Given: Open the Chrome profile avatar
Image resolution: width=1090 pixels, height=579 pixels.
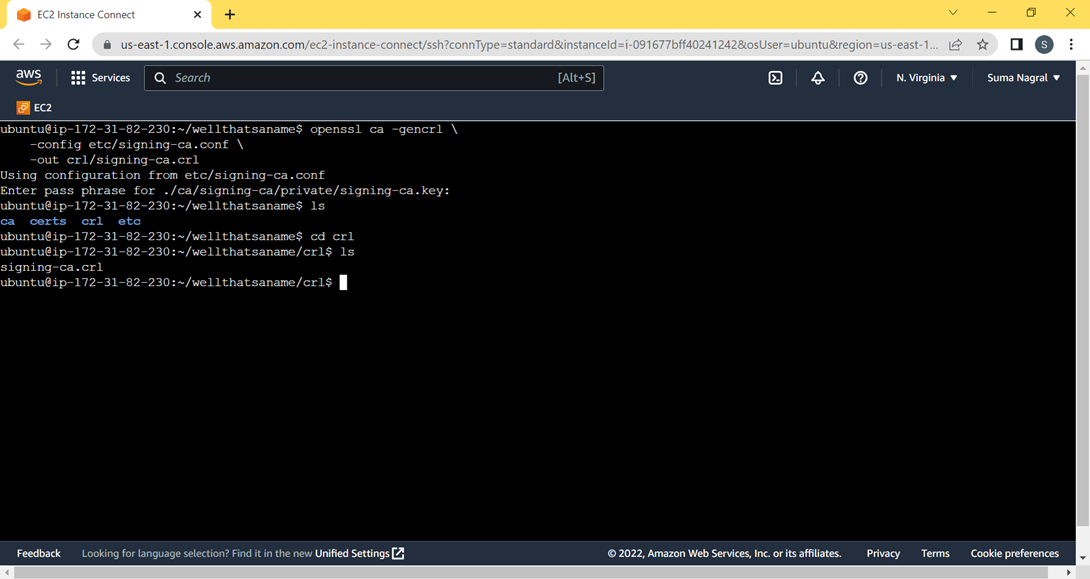Looking at the screenshot, I should tap(1044, 44).
